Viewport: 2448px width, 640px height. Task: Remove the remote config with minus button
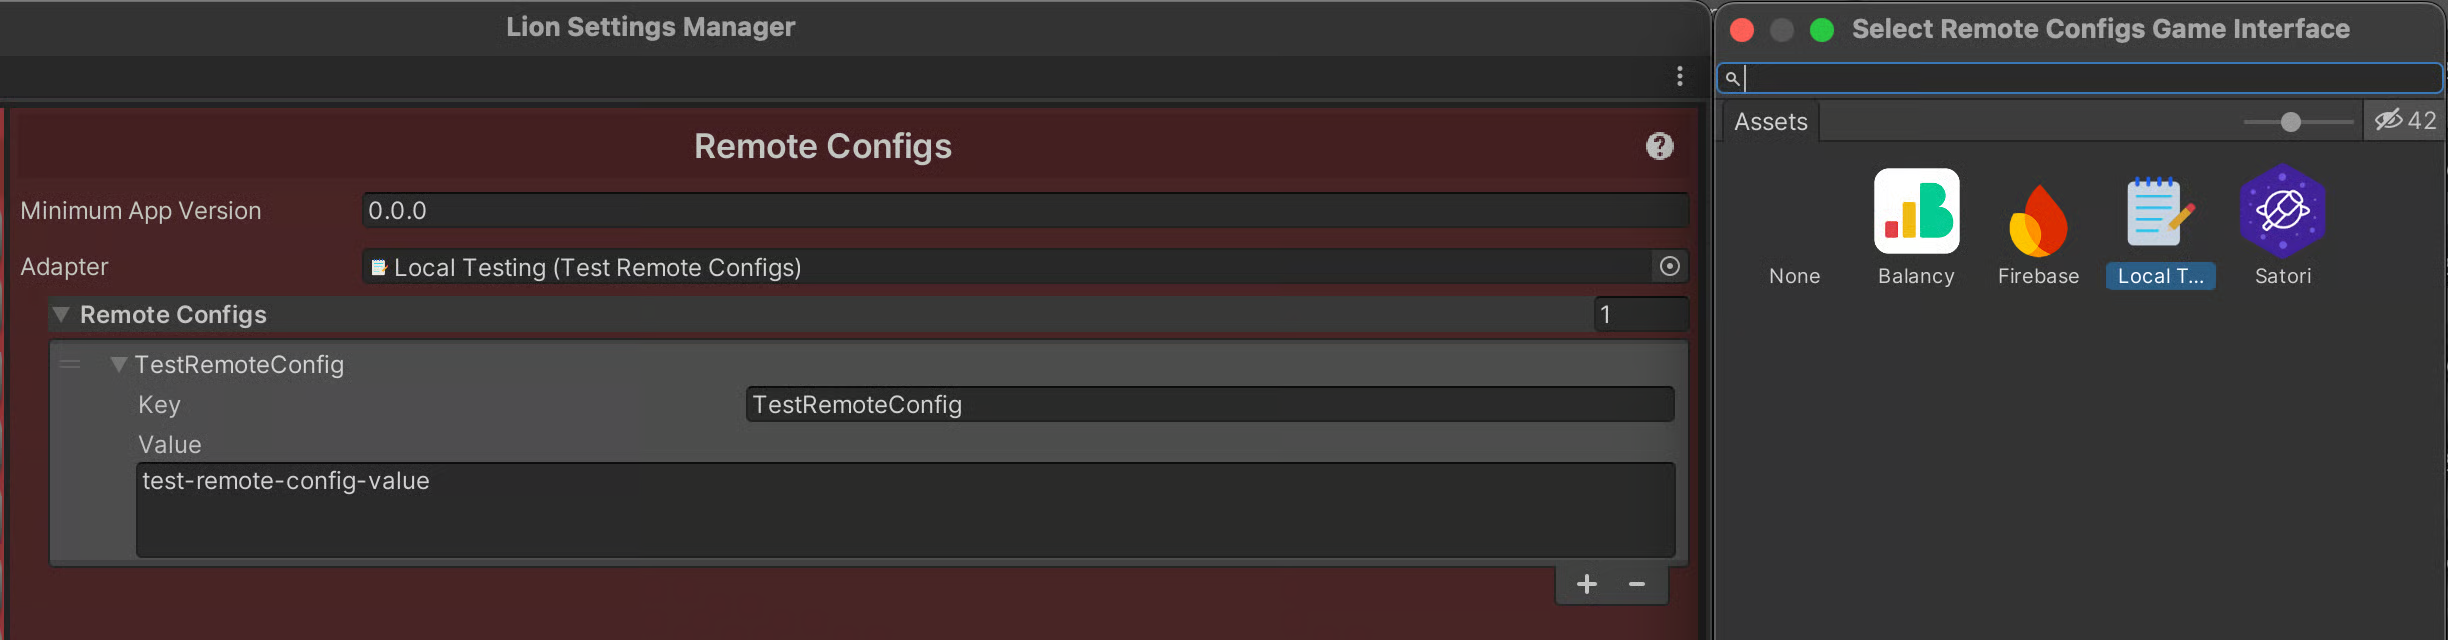pos(1637,584)
